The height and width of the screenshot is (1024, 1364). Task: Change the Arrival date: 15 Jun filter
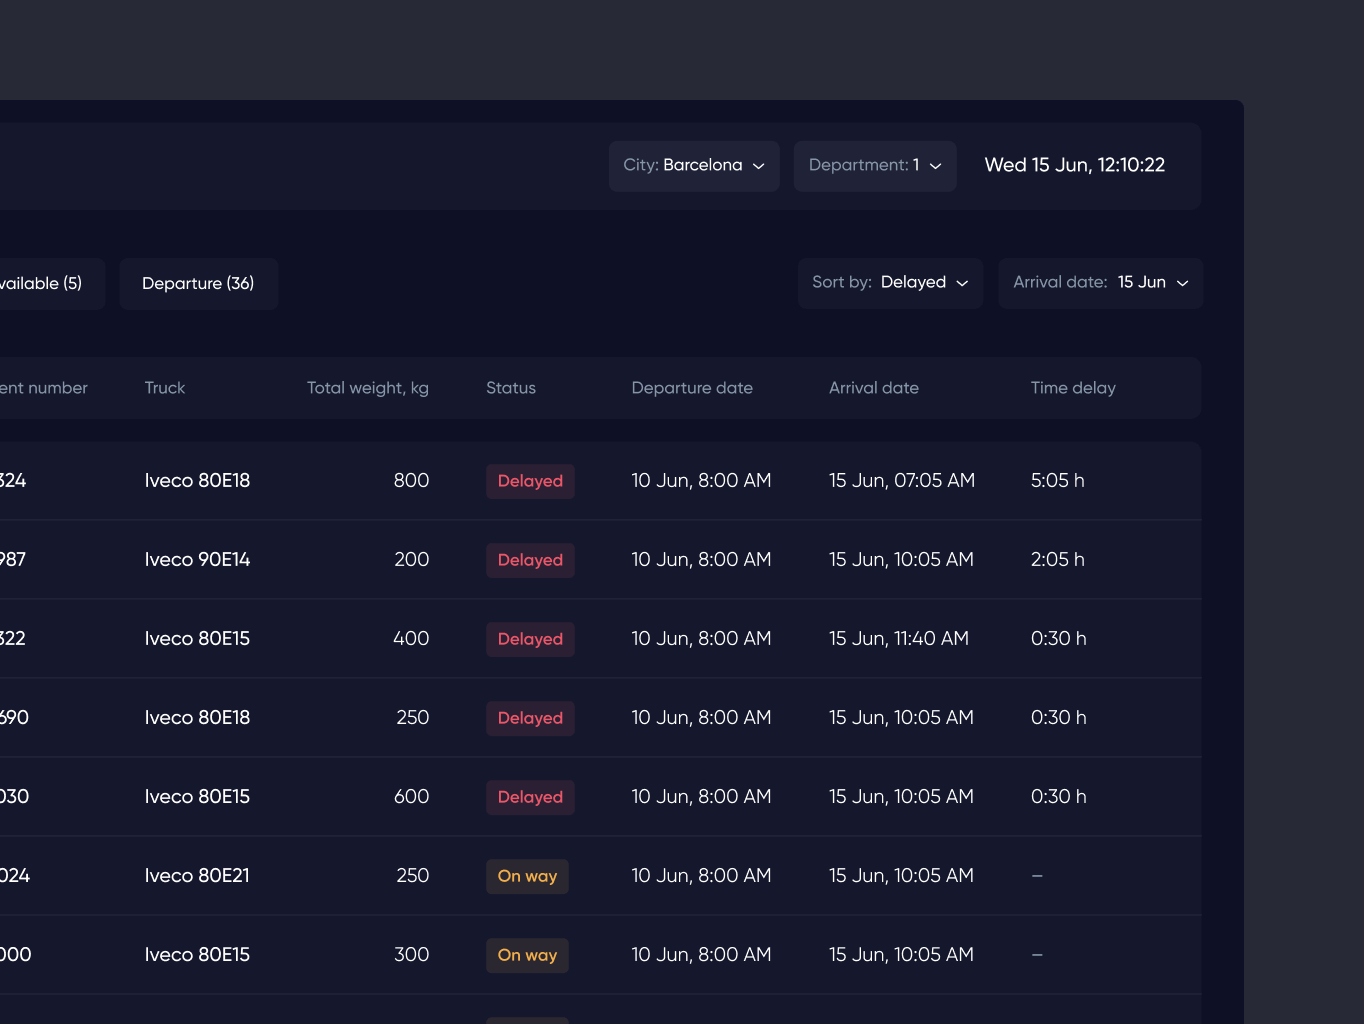click(1100, 282)
